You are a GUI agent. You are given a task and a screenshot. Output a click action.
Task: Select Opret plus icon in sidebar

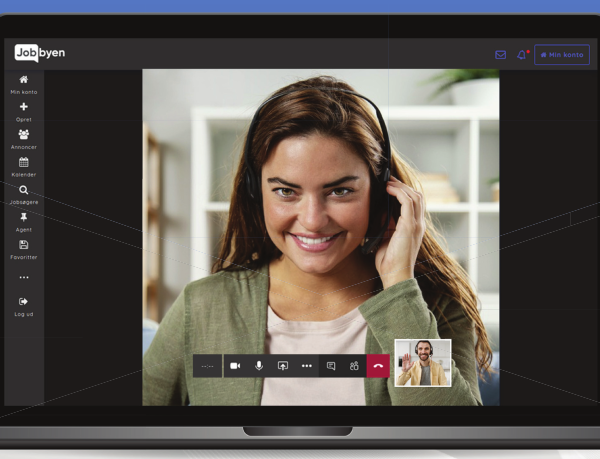coord(24,111)
